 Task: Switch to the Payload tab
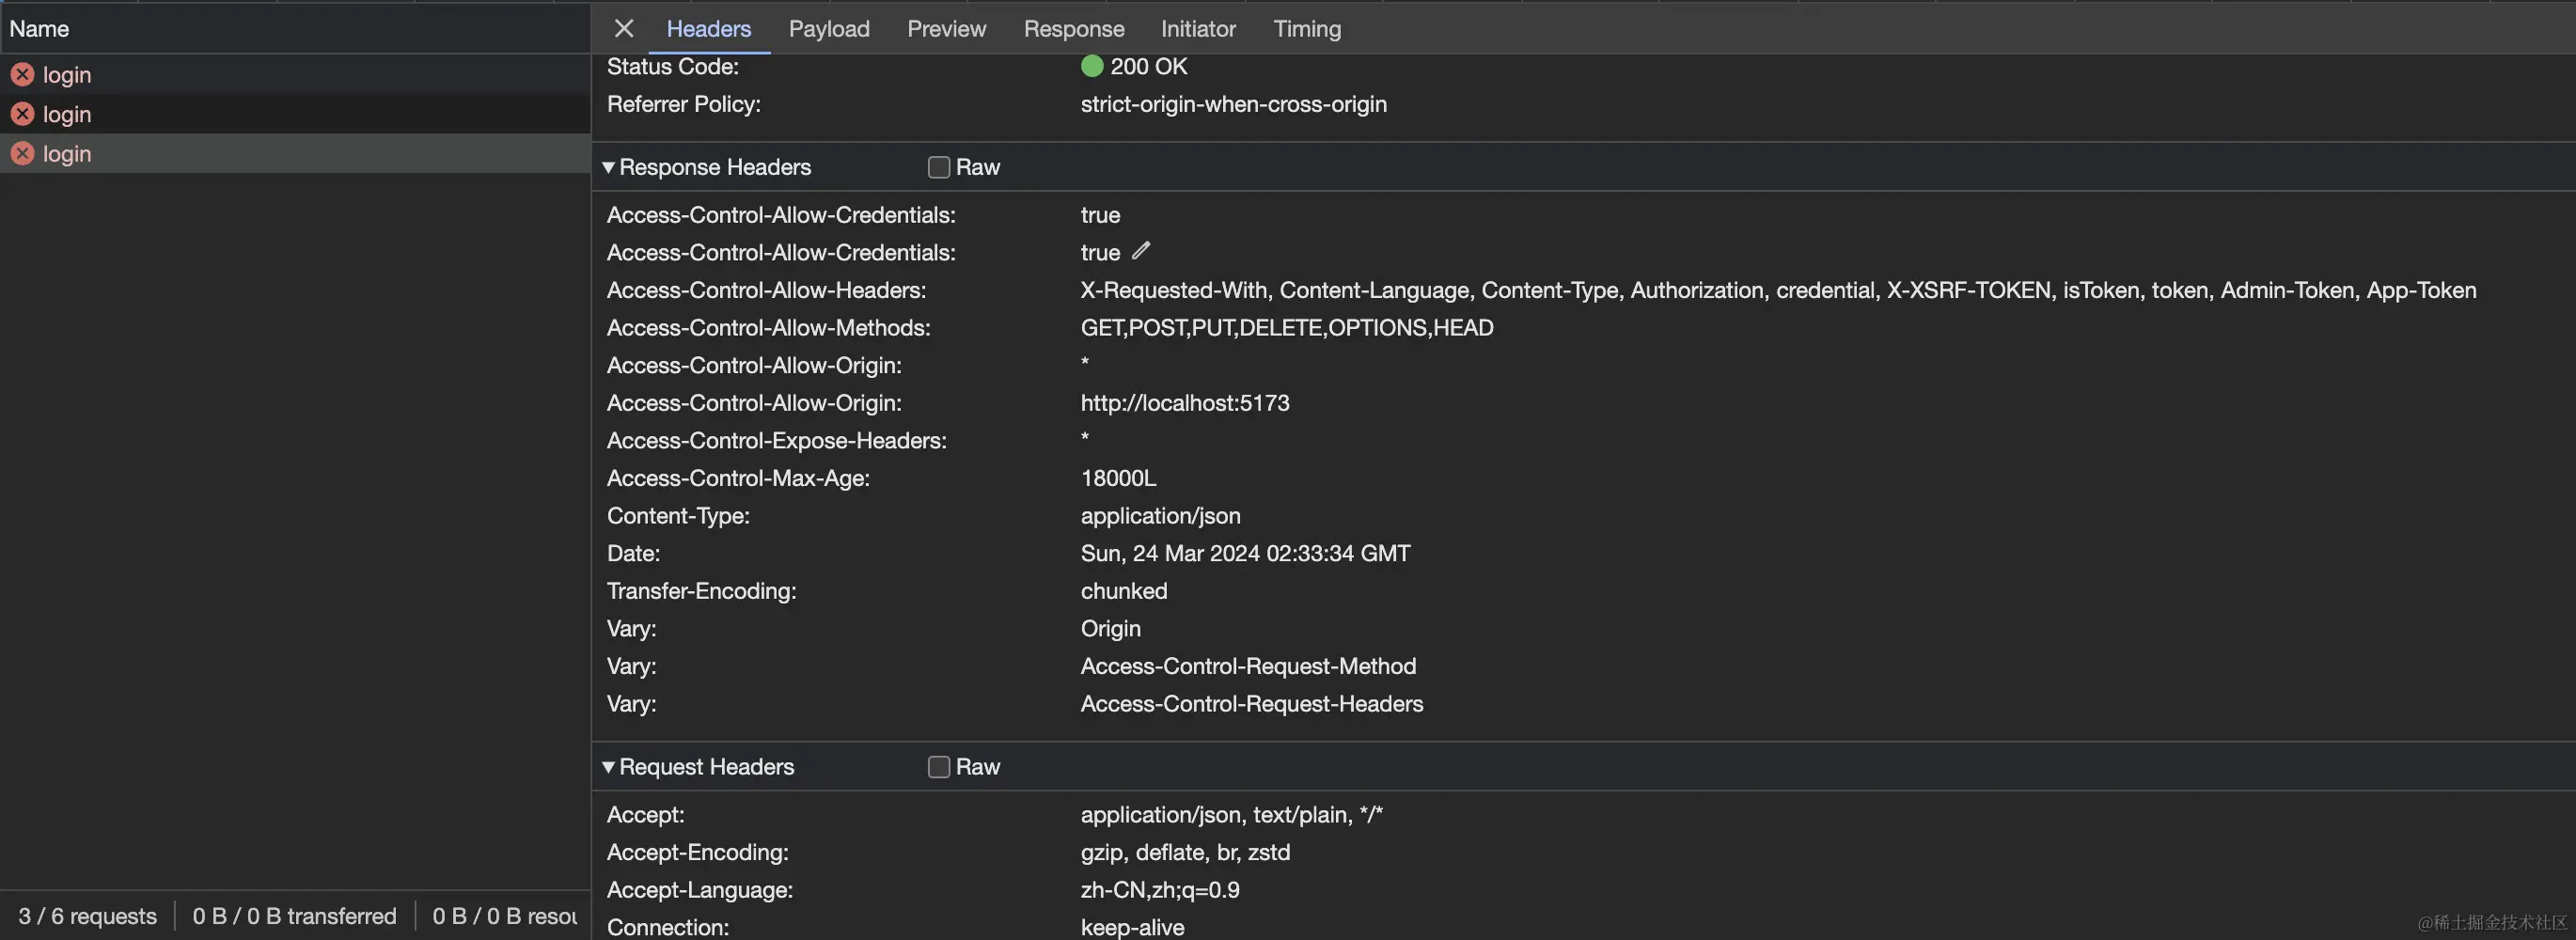tap(828, 28)
